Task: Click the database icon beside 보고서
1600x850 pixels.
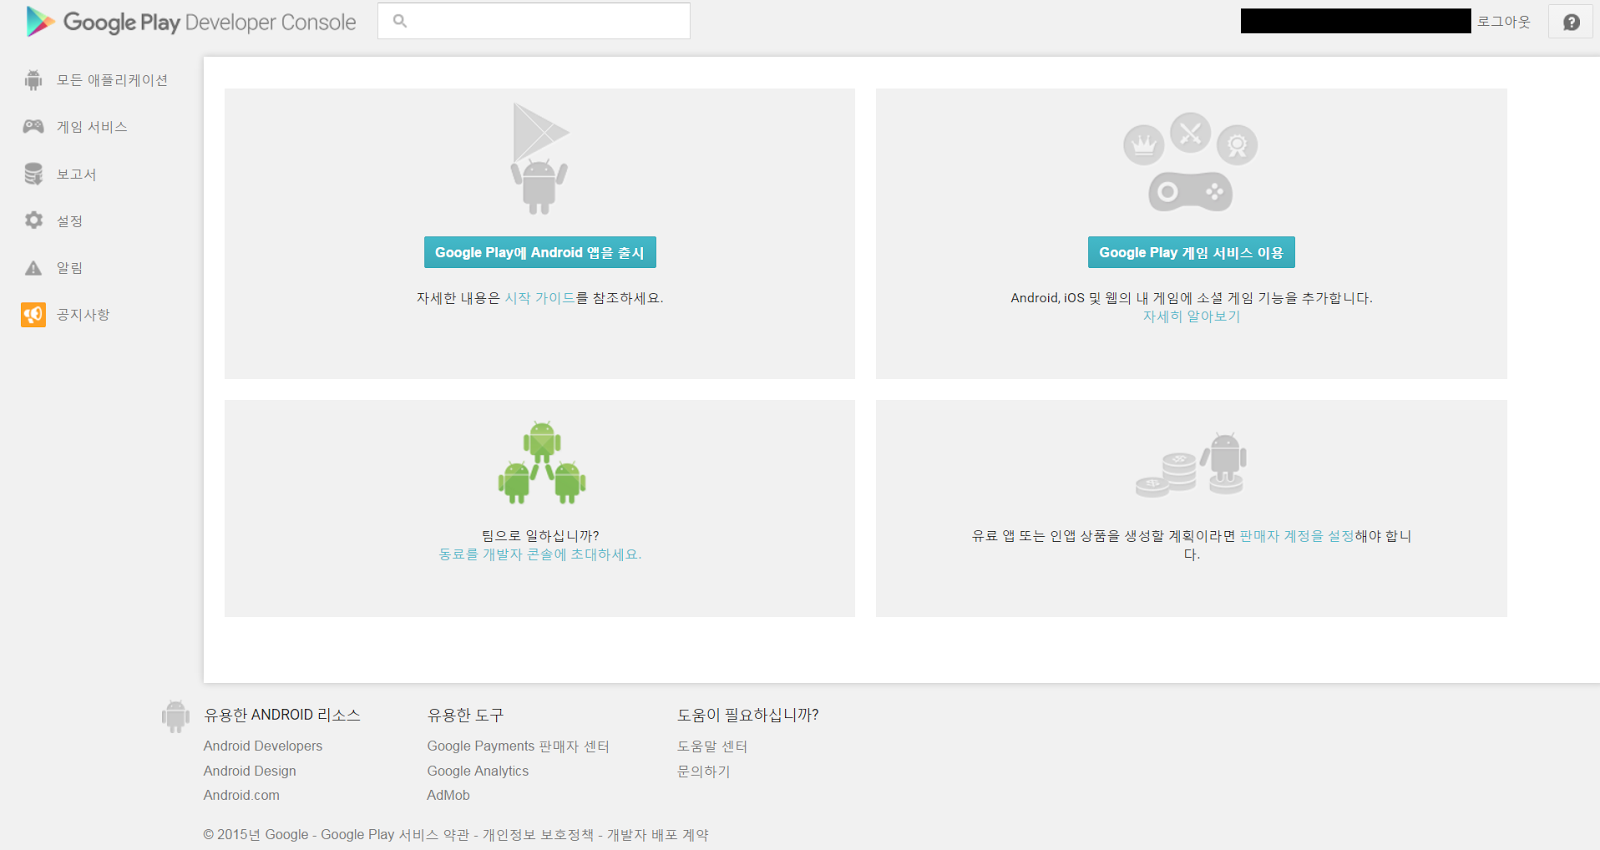Action: (x=33, y=174)
